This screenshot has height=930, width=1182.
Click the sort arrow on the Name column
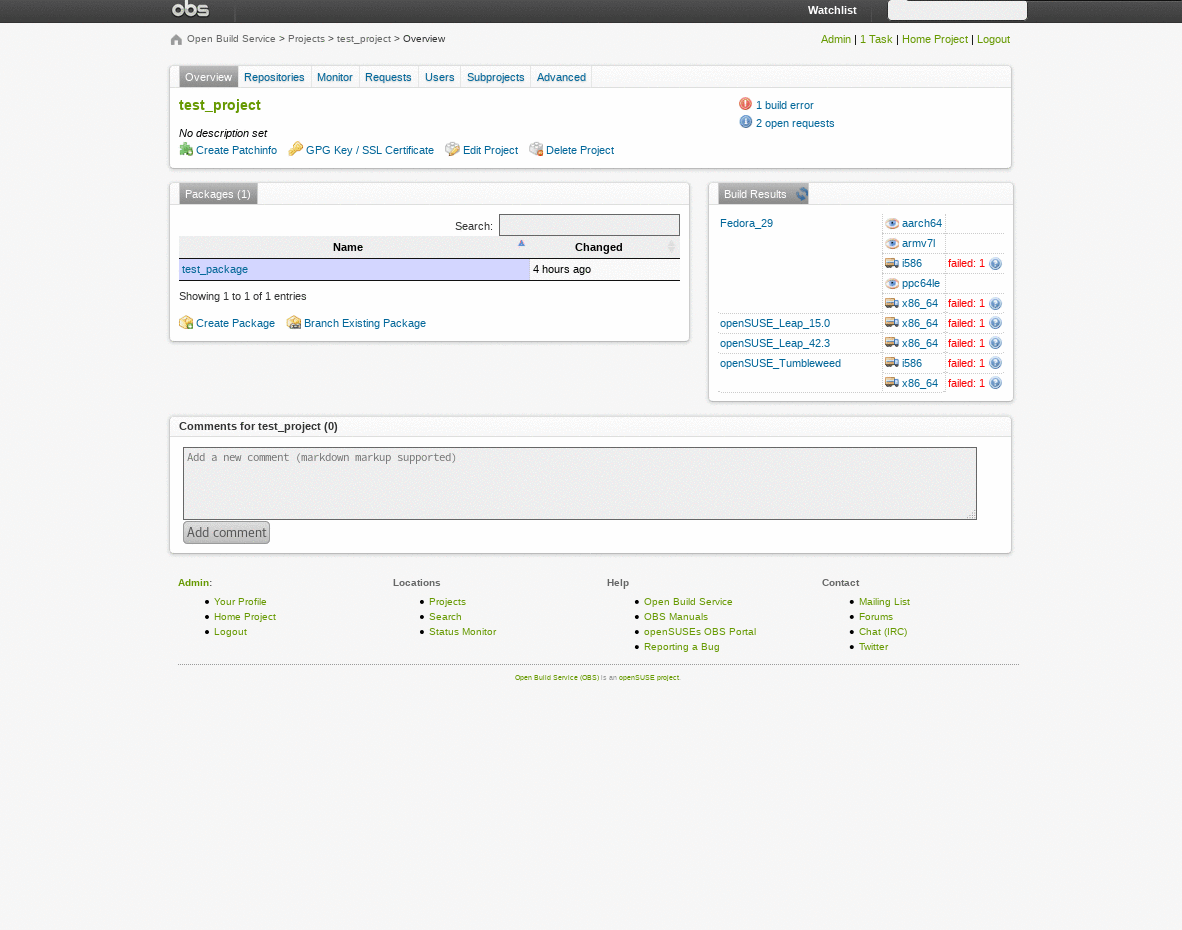tap(521, 242)
